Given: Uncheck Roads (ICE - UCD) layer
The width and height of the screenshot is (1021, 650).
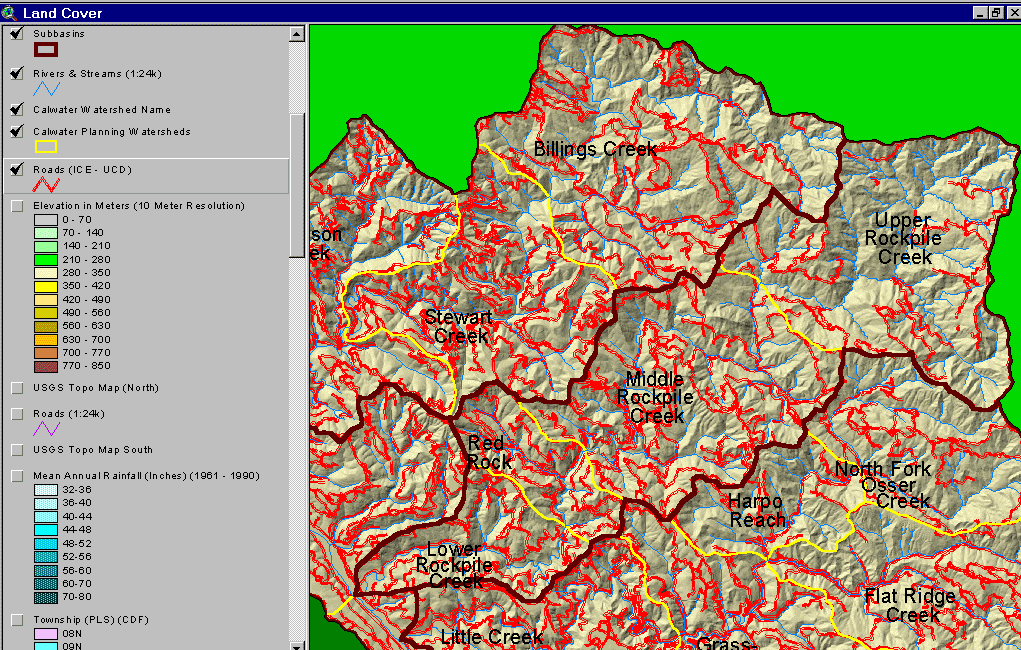Looking at the screenshot, I should coord(17,169).
